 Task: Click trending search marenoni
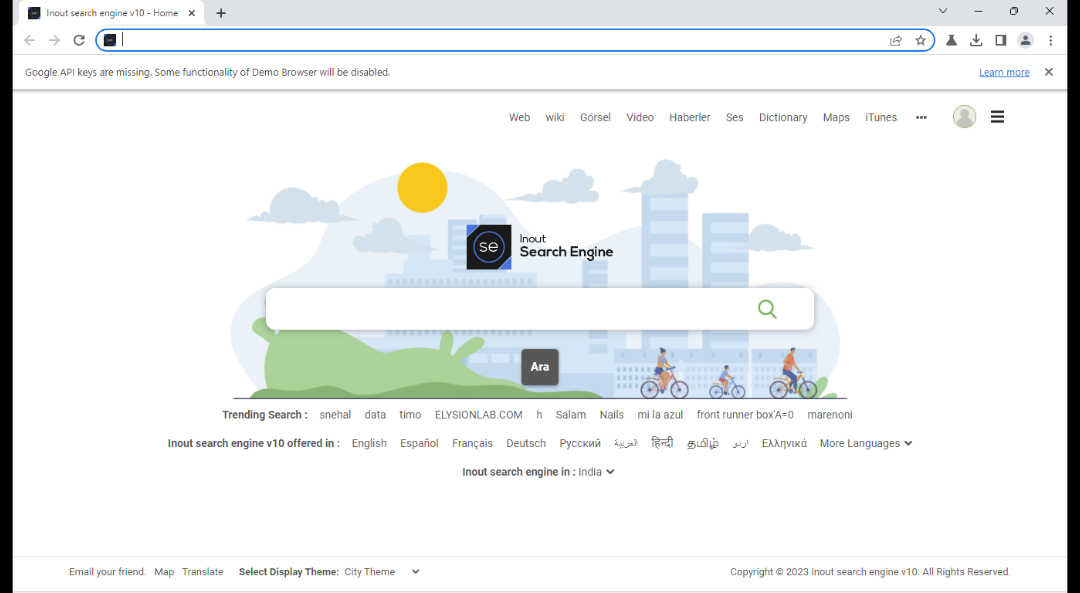[830, 415]
